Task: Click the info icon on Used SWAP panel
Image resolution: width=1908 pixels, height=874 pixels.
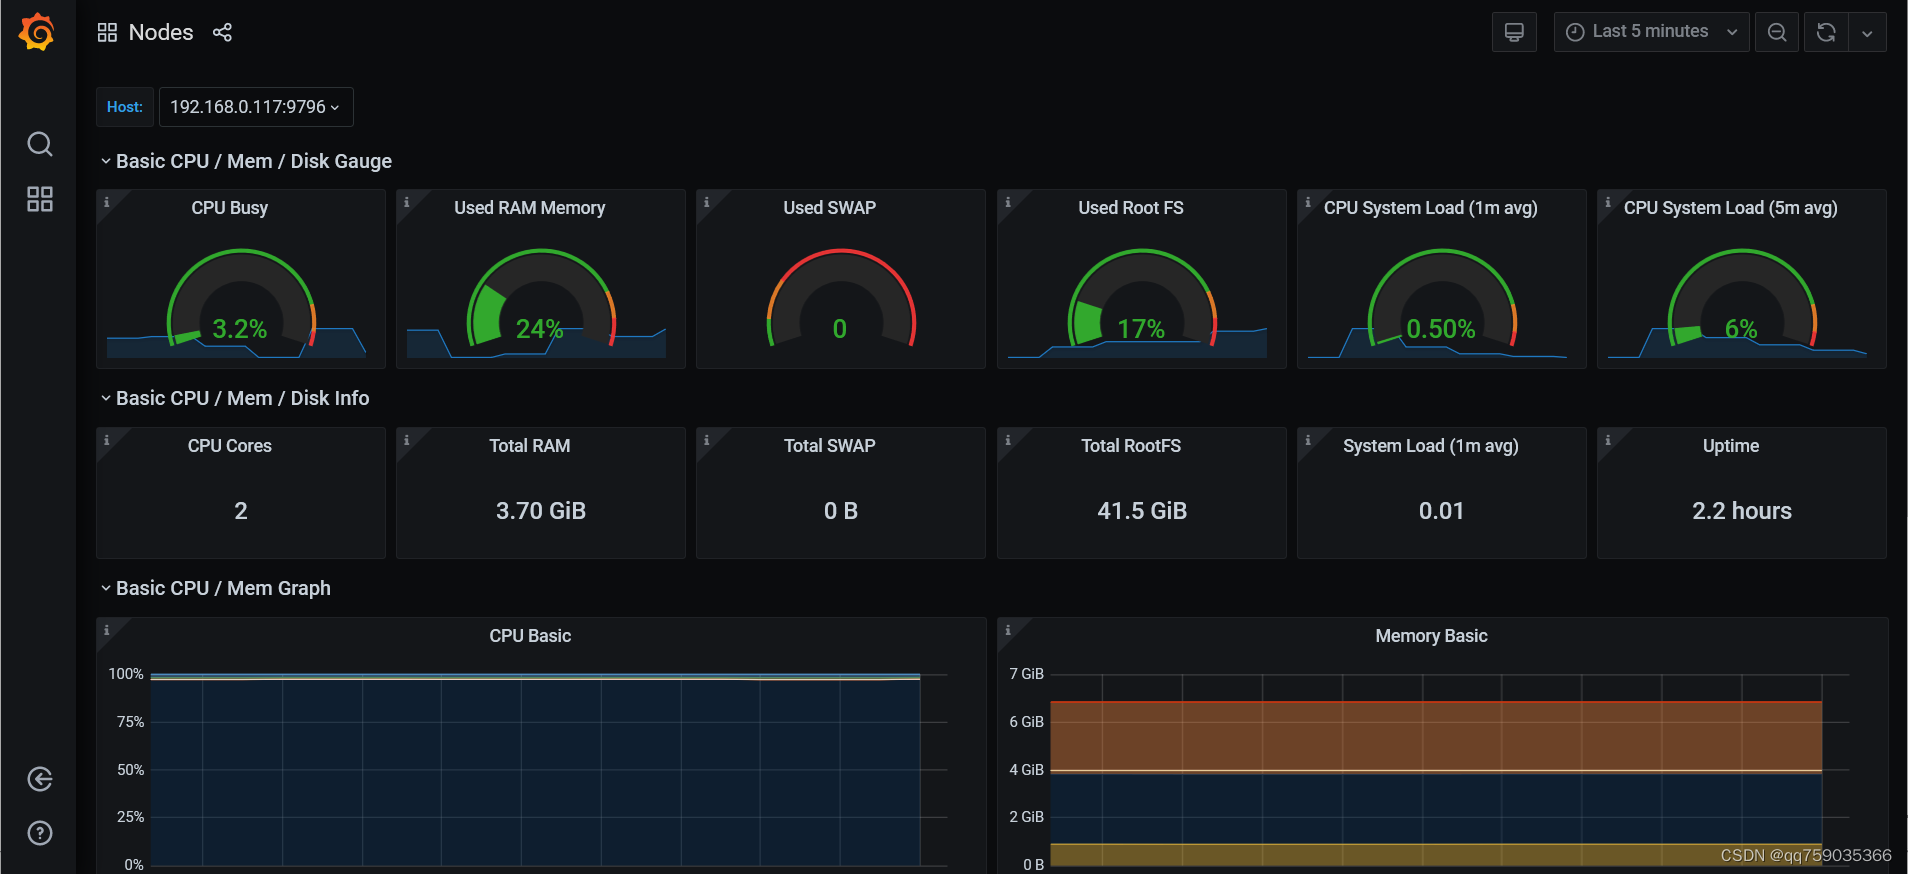Action: [707, 202]
